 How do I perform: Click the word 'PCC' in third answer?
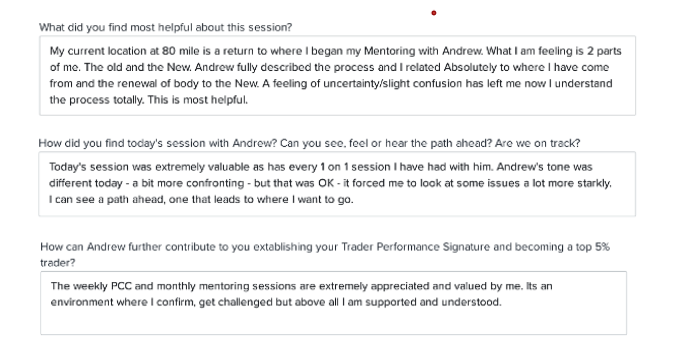point(121,286)
